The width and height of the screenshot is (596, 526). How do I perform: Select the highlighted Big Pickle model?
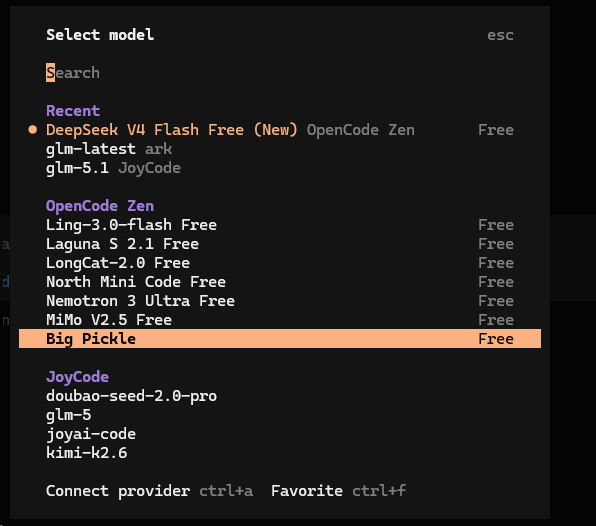tap(280, 339)
